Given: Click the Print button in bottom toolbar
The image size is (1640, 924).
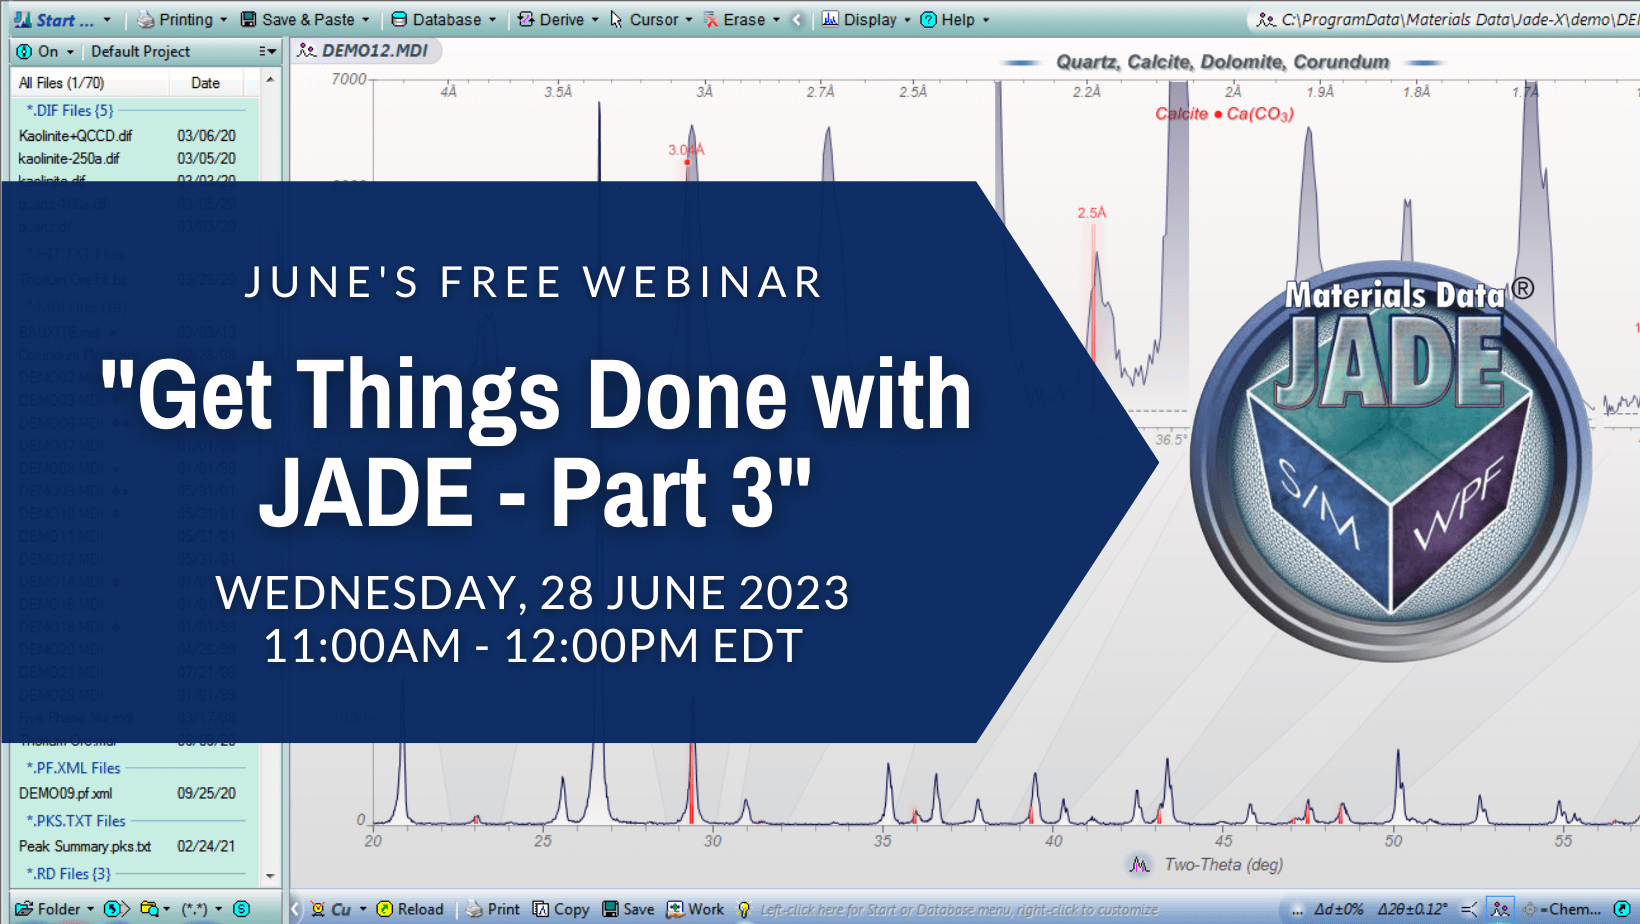Looking at the screenshot, I should click(x=493, y=909).
